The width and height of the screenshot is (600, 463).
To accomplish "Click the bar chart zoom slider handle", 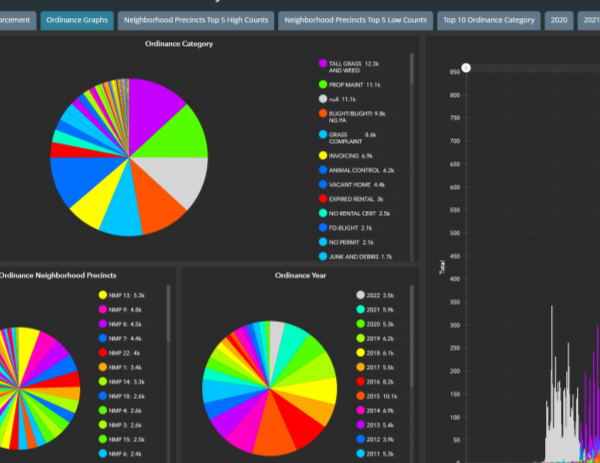I will coord(466,68).
